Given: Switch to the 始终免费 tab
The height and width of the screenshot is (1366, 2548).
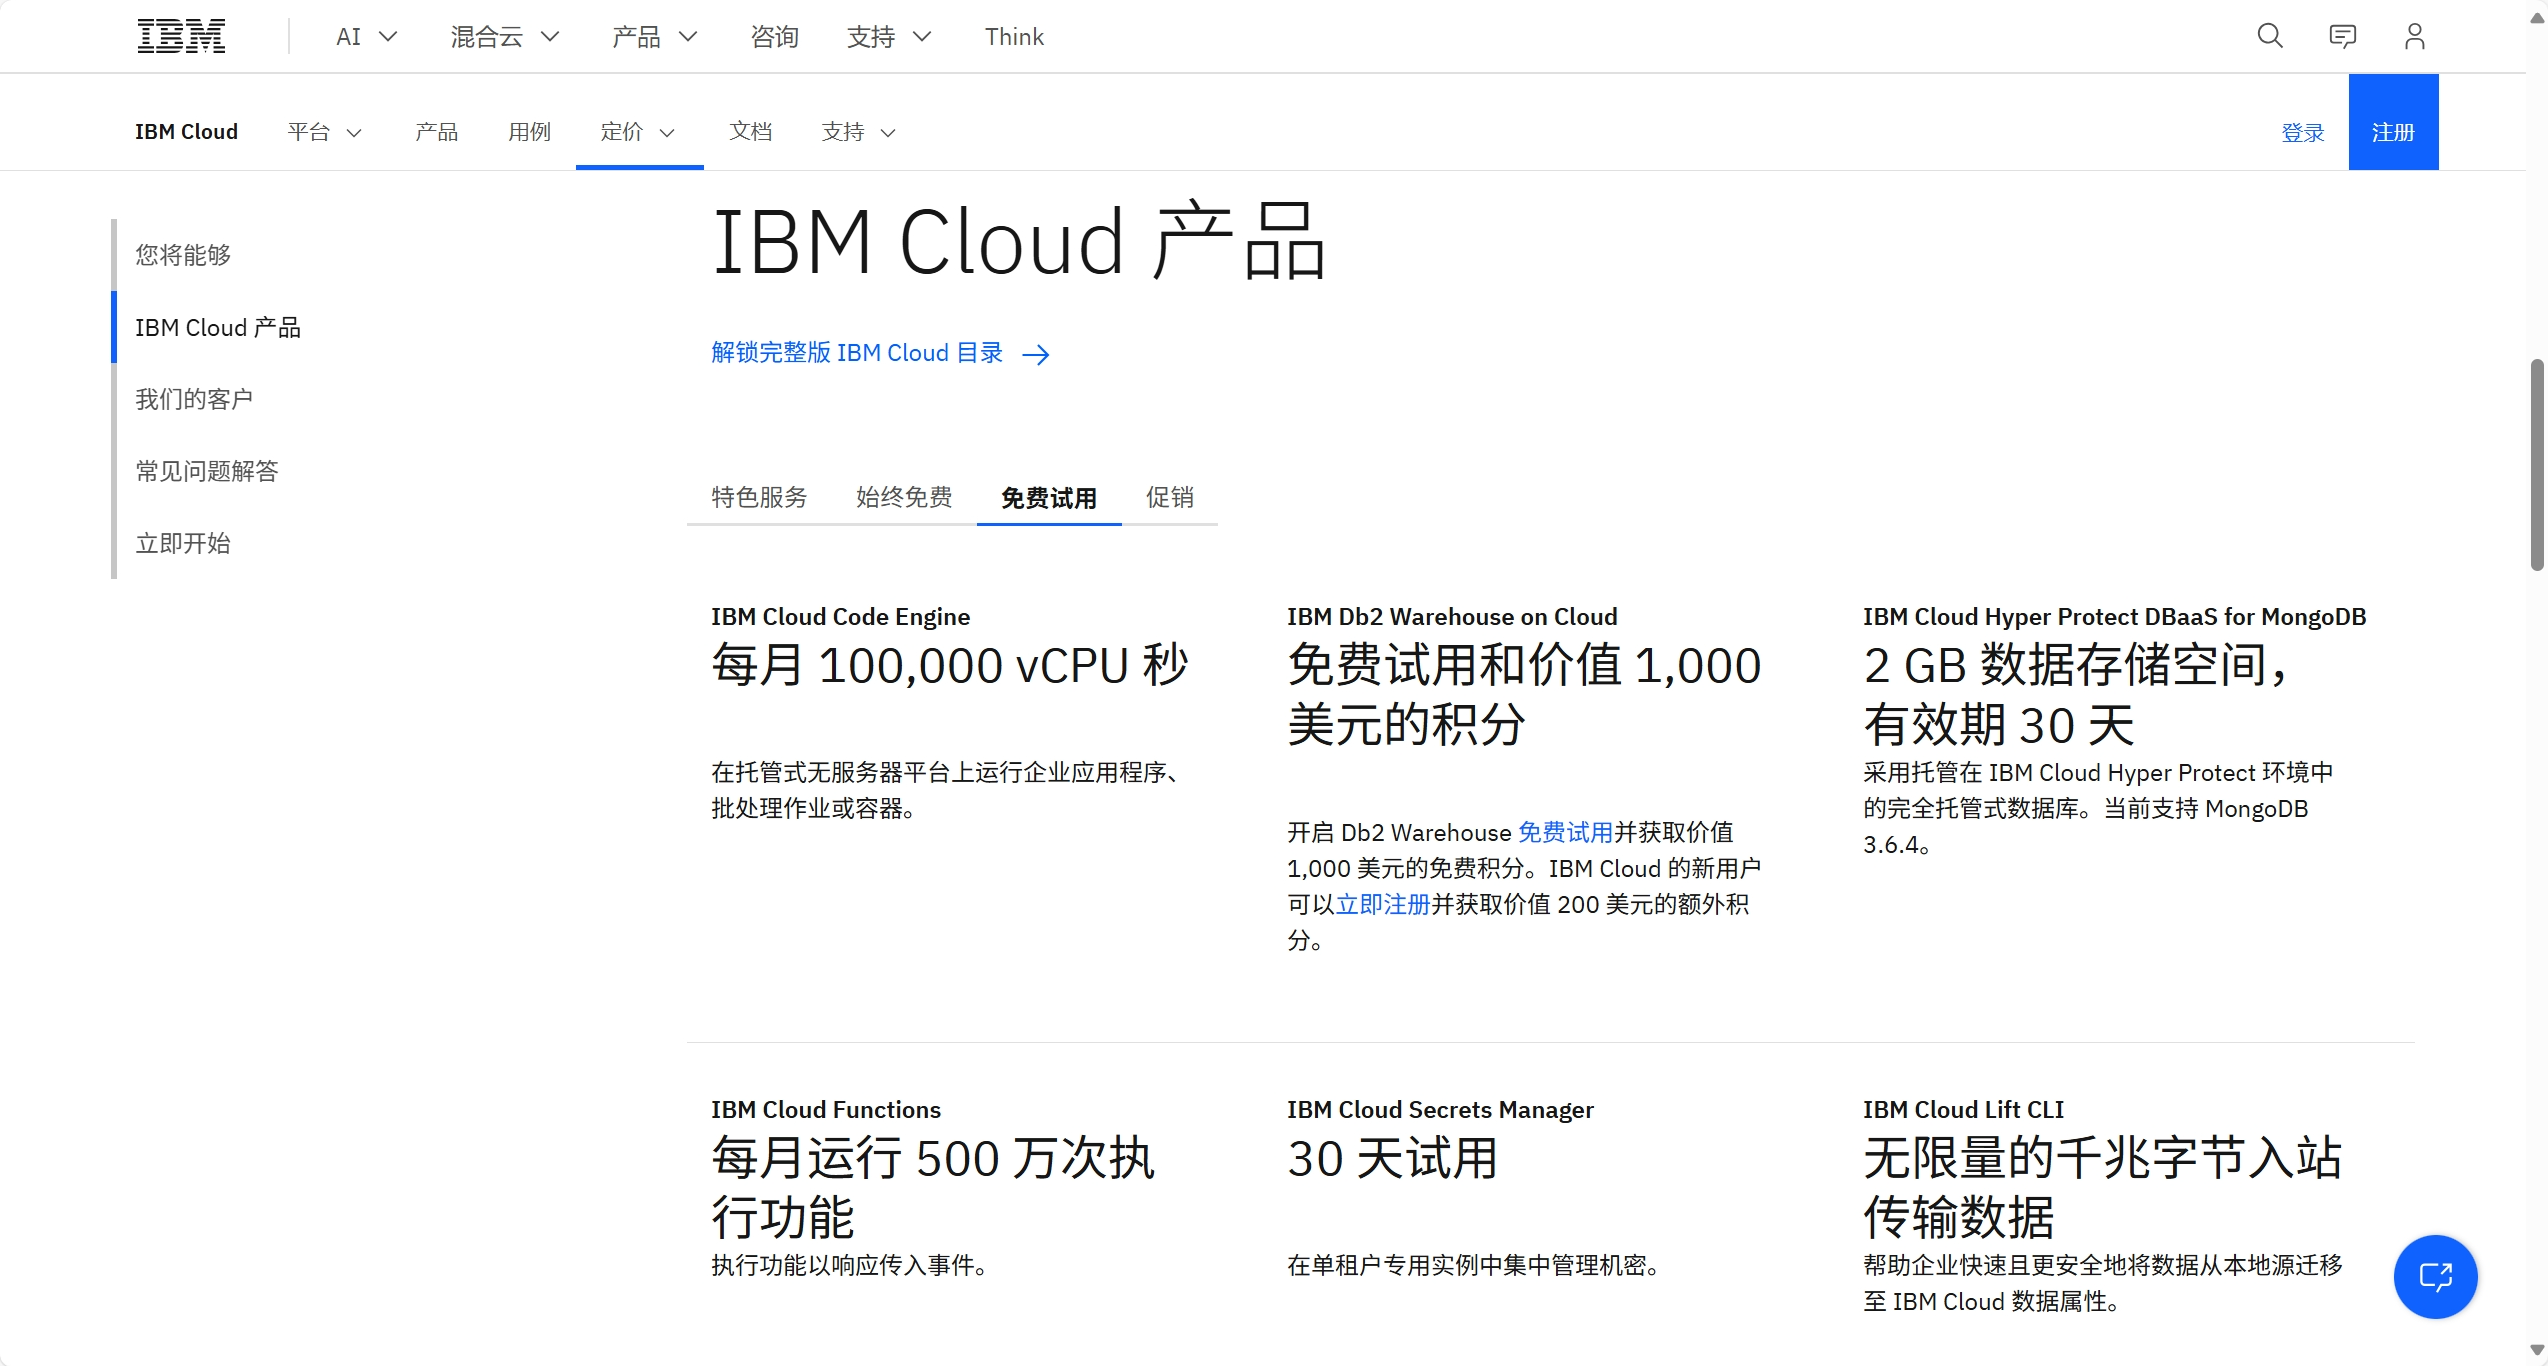Looking at the screenshot, I should click(904, 497).
